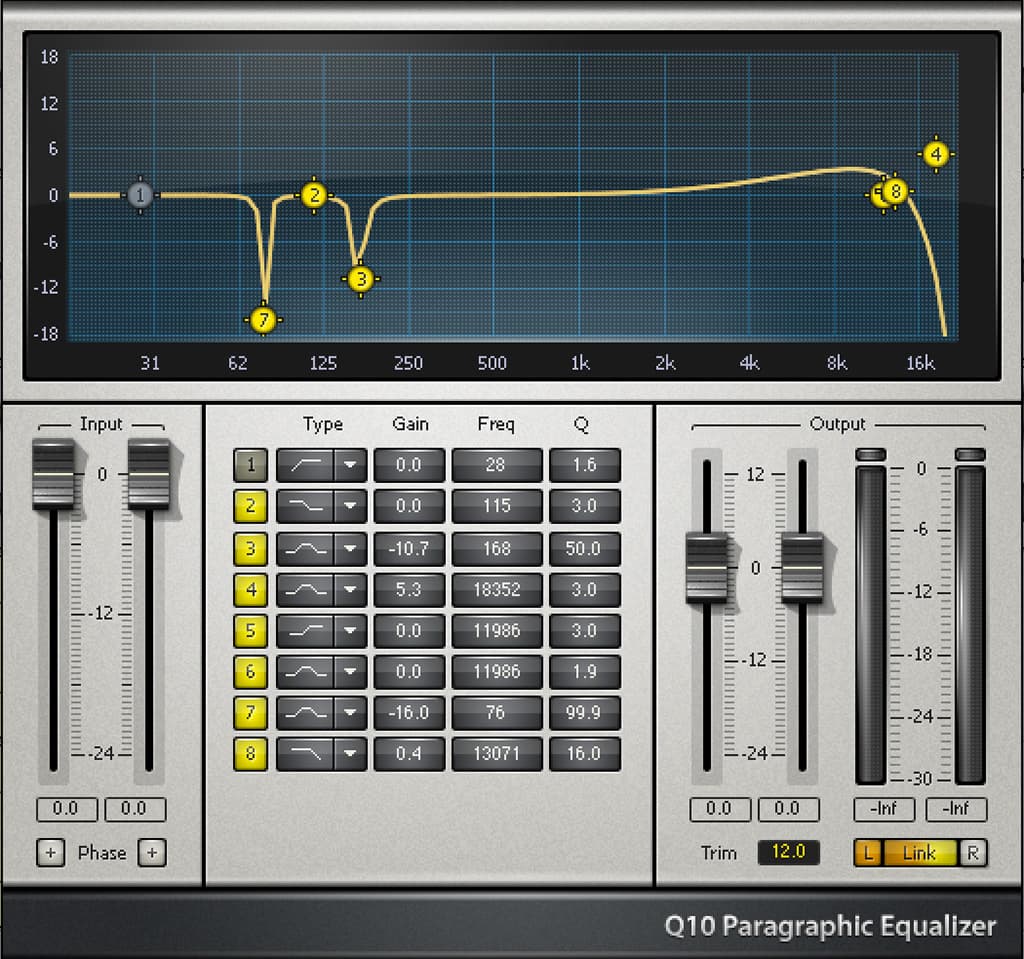
Task: Toggle band 6 off
Action: tap(250, 672)
